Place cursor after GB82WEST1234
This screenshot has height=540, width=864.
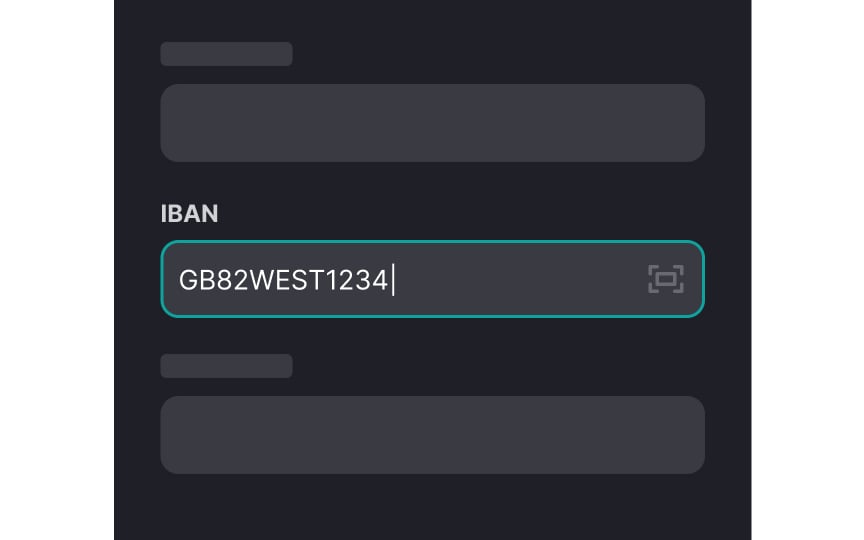[x=392, y=280]
